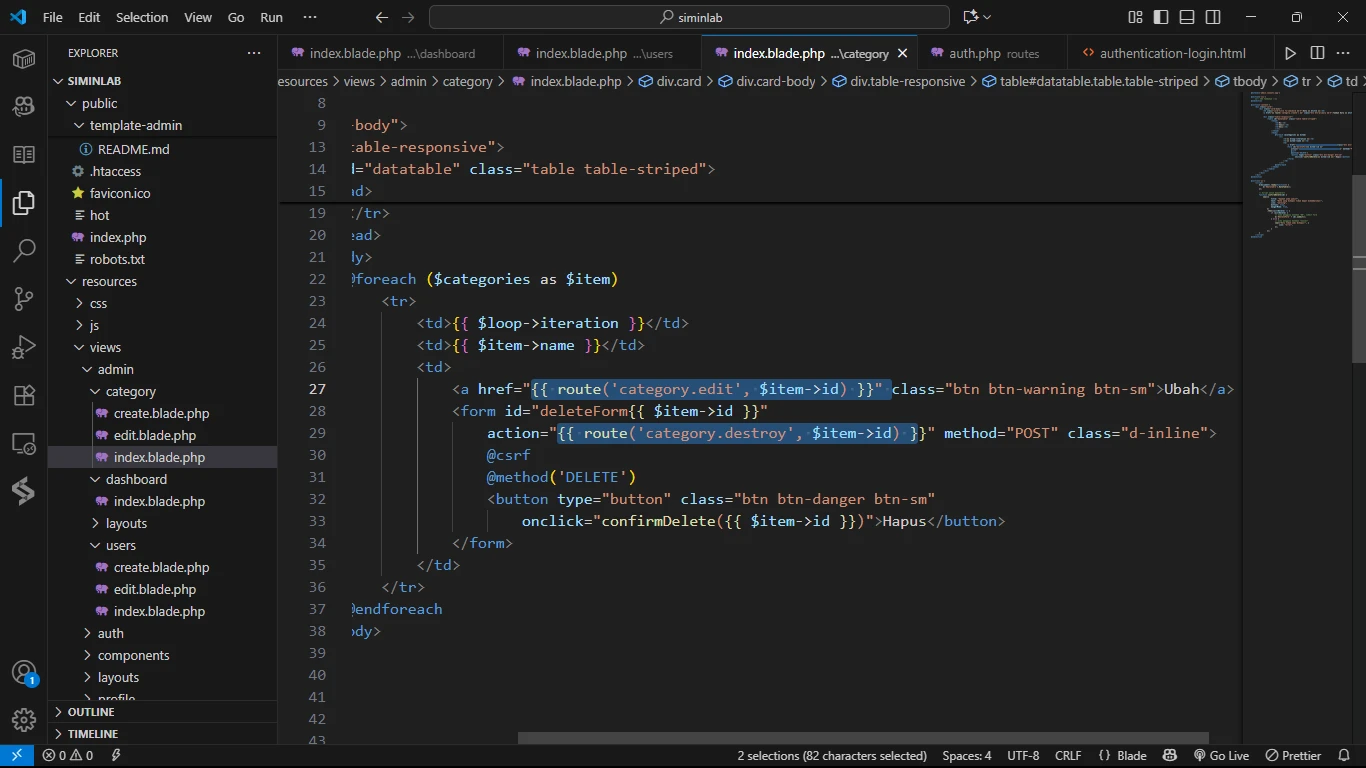Open Remote Explorer in activity bar

point(24,443)
